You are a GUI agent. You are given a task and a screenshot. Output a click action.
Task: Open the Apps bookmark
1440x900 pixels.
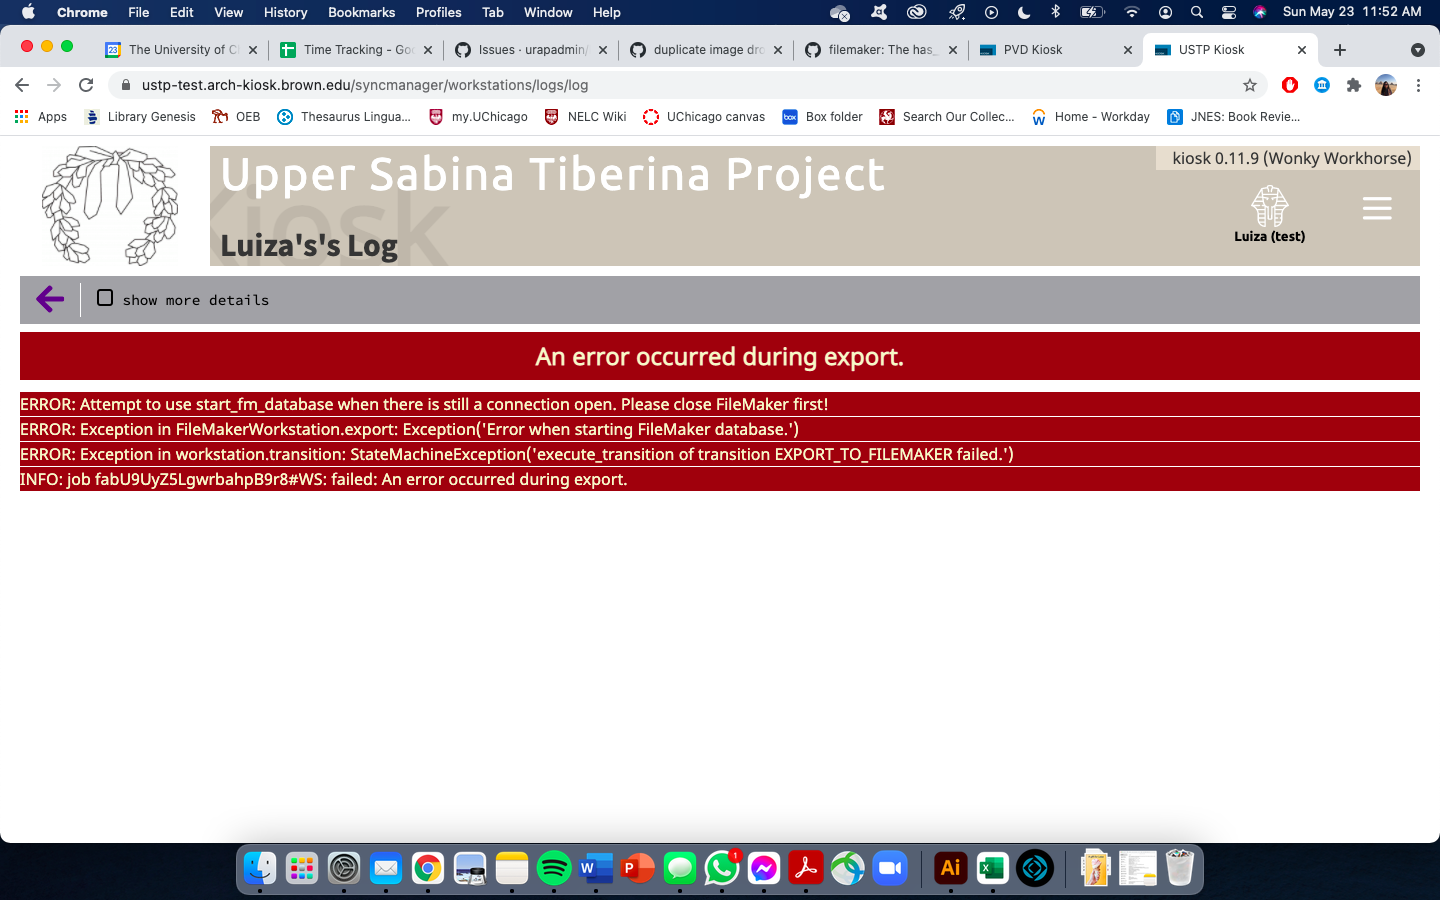pos(41,117)
